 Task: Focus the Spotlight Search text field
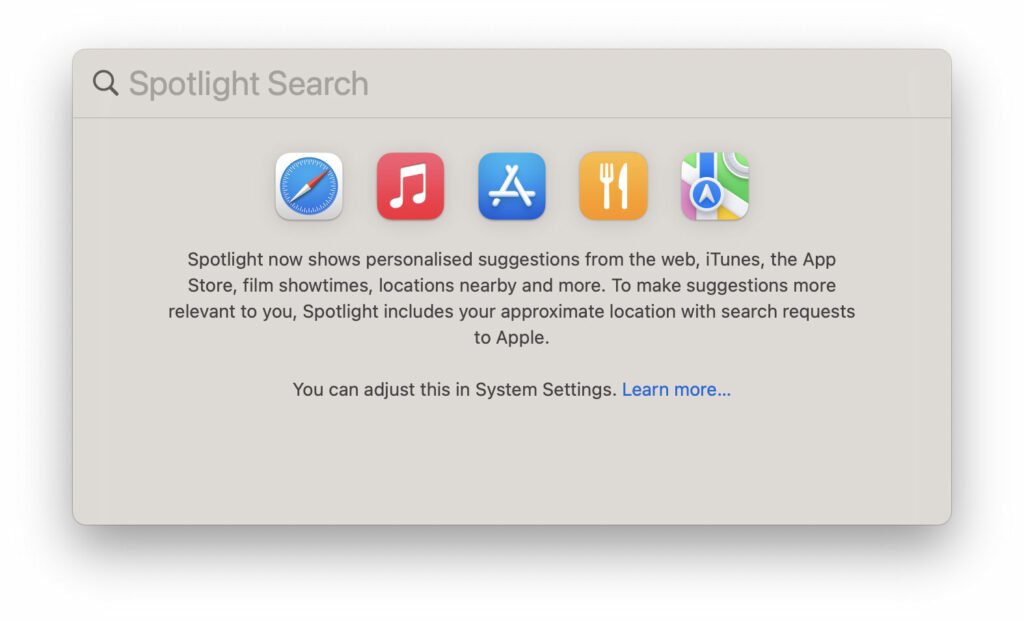500,84
